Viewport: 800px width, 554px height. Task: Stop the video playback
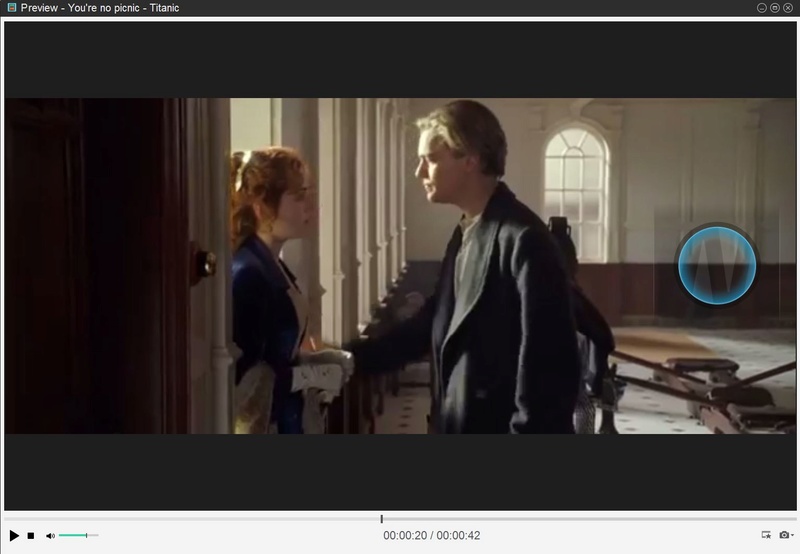point(31,536)
